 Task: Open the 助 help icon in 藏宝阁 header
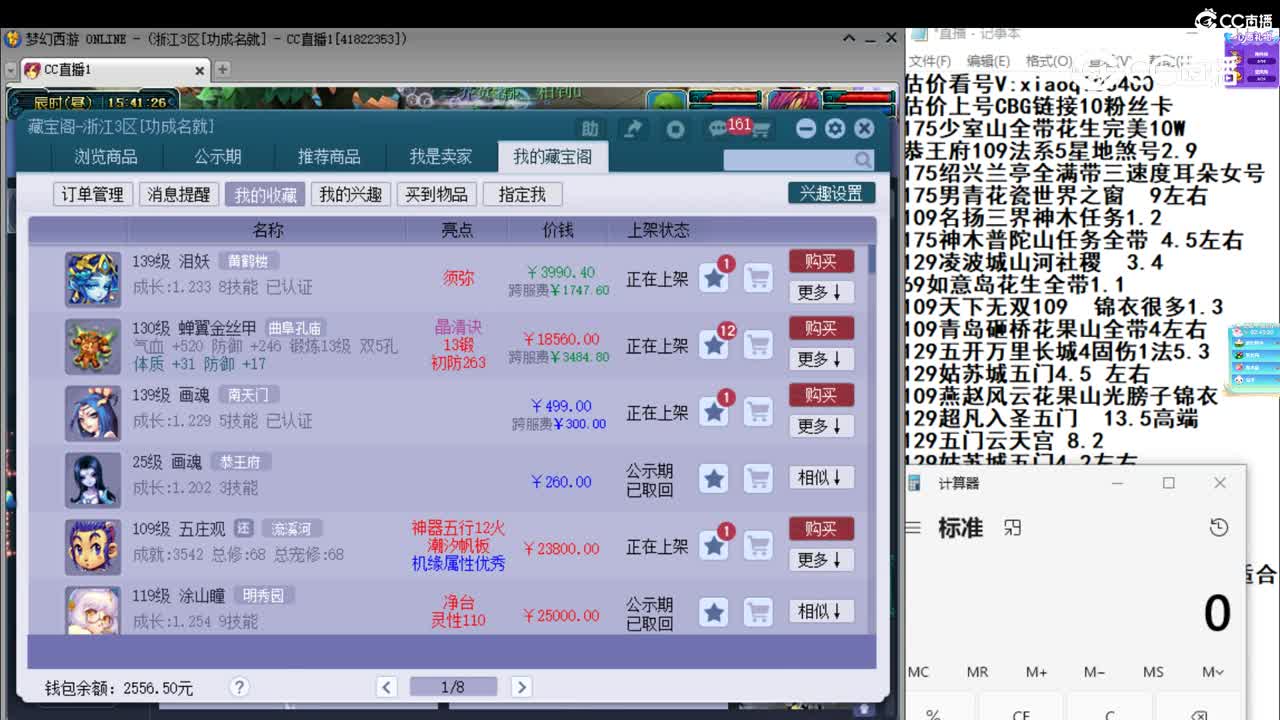[590, 129]
